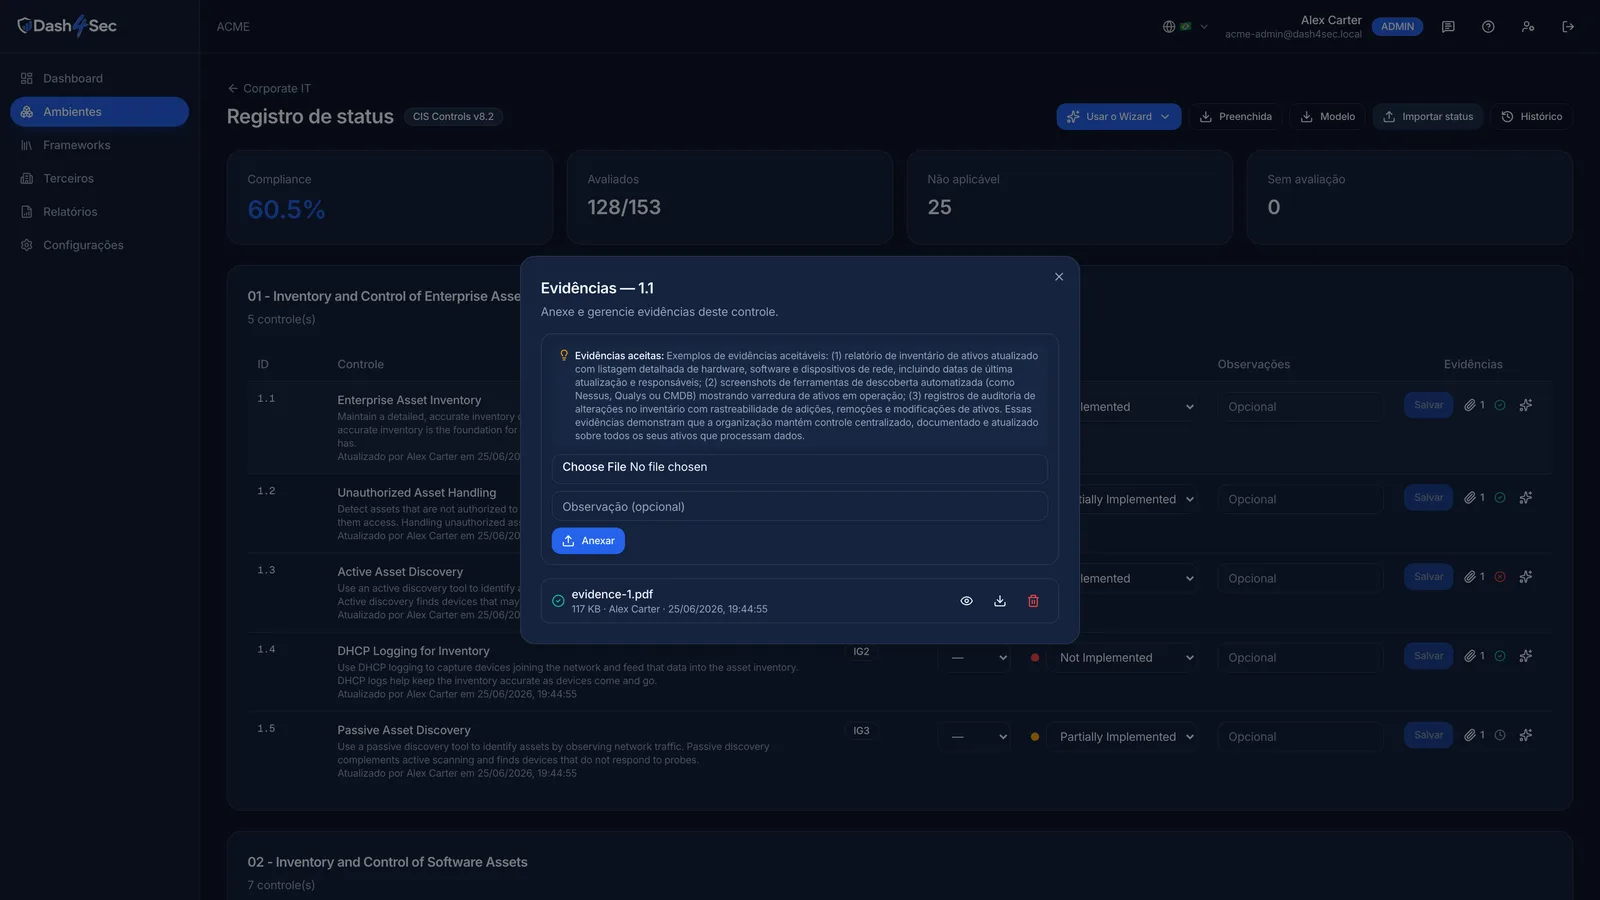
Task: Open user settings icon in the header
Action: 1528,27
